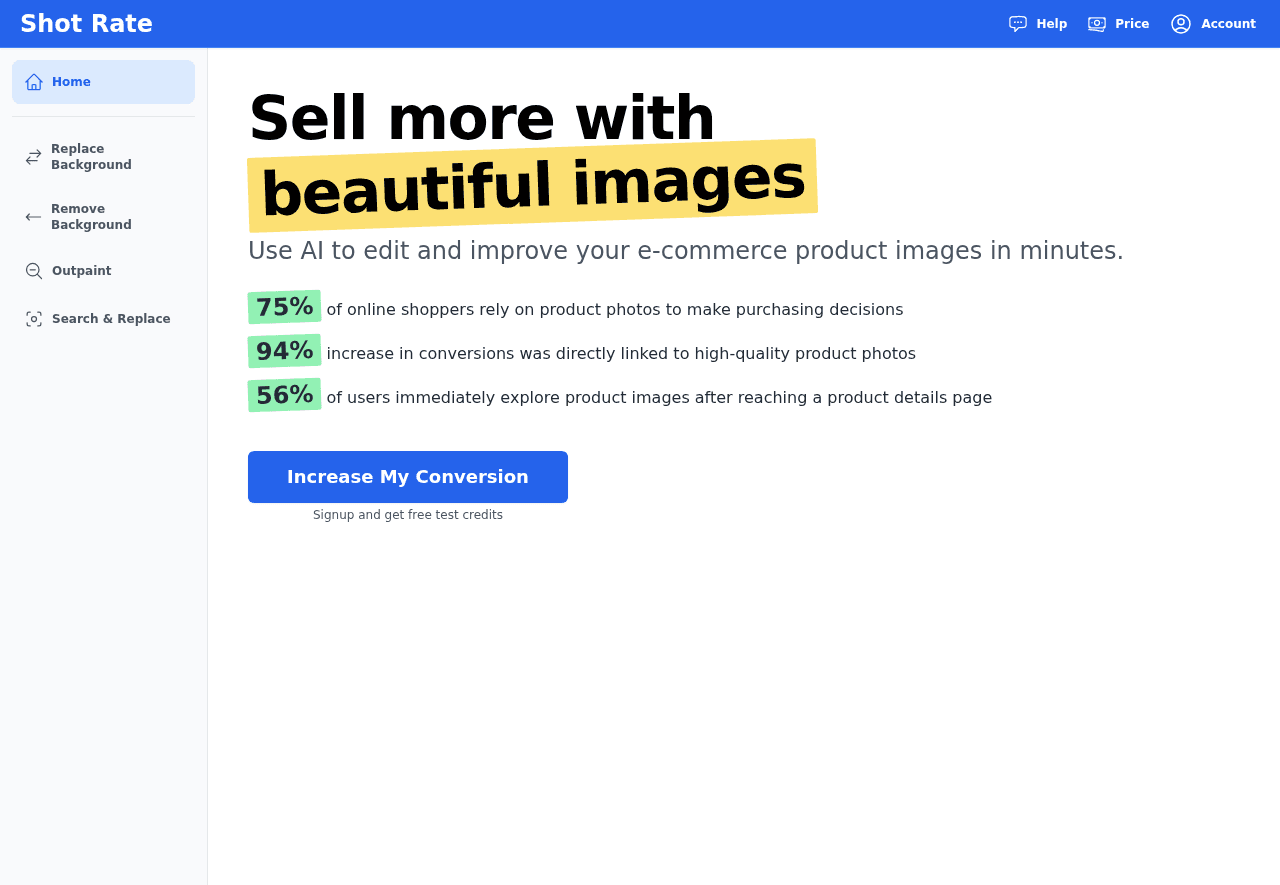Viewport: 1280px width, 885px height.
Task: Click the Outpaint magnifier-minus icon
Action: [34, 271]
